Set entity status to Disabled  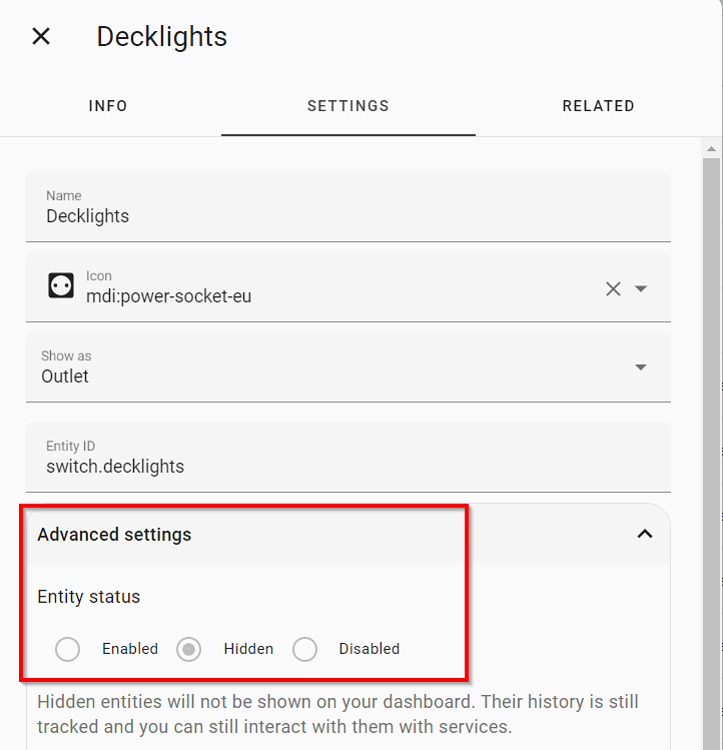pos(305,649)
